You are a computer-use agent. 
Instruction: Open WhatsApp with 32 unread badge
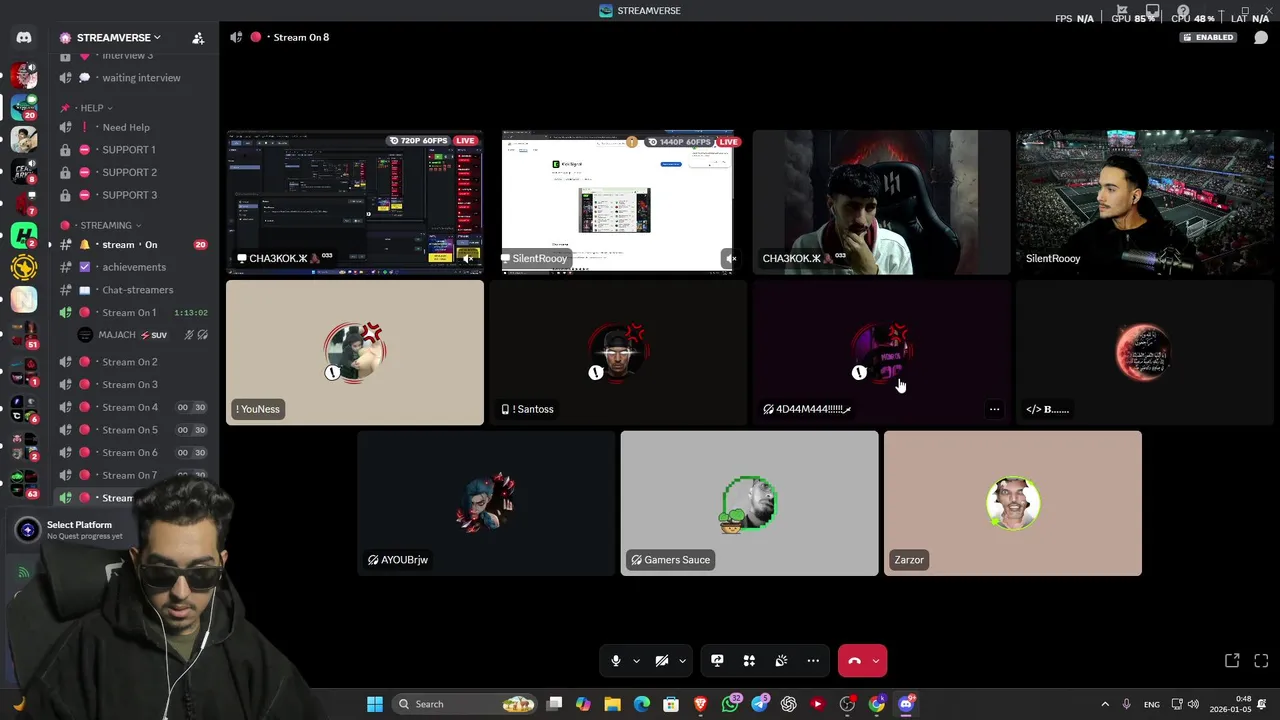click(731, 704)
